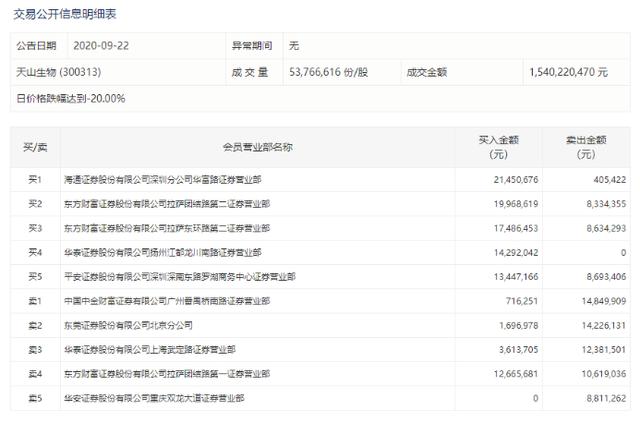The image size is (640, 422).
Task: Click 中国中金财富证券 广州番禺桥南路营业部
Action: pos(167,301)
